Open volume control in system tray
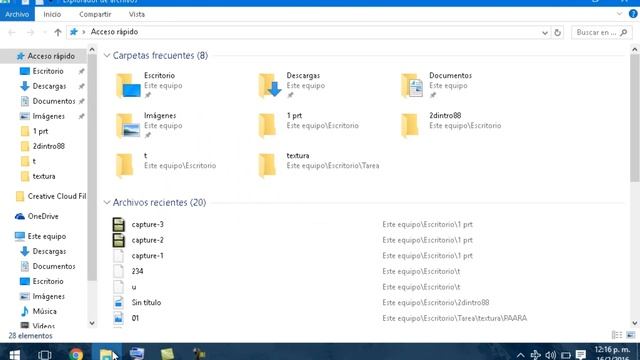The image size is (640, 360). [x=551, y=355]
